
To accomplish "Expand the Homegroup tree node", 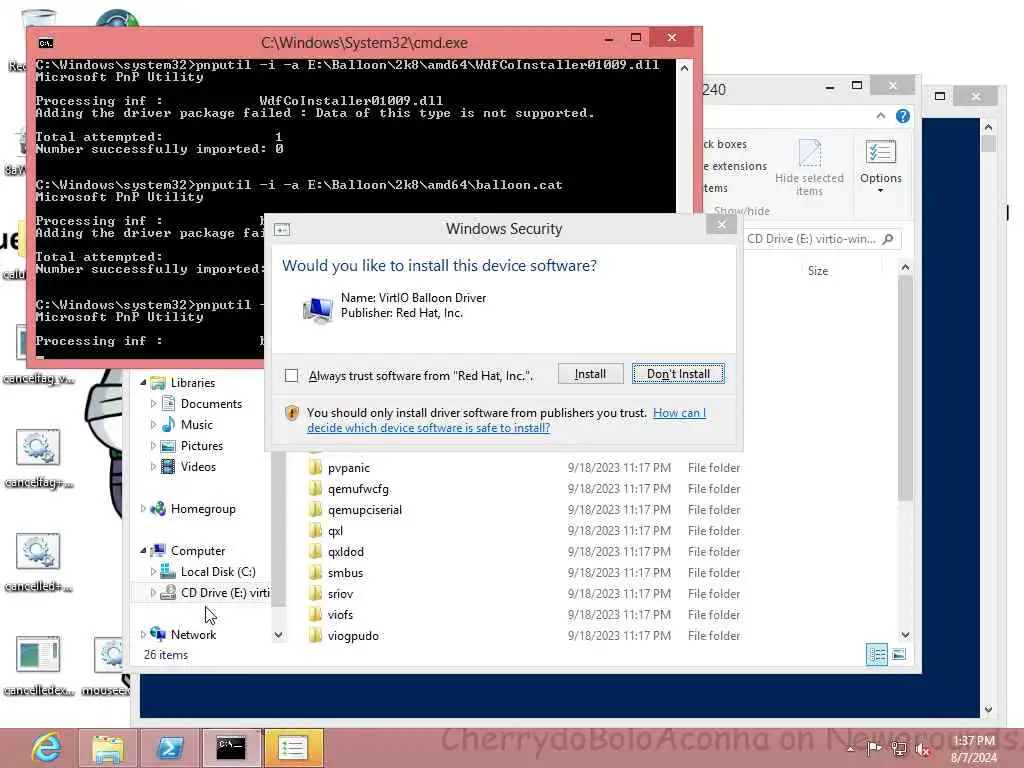I will point(143,508).
